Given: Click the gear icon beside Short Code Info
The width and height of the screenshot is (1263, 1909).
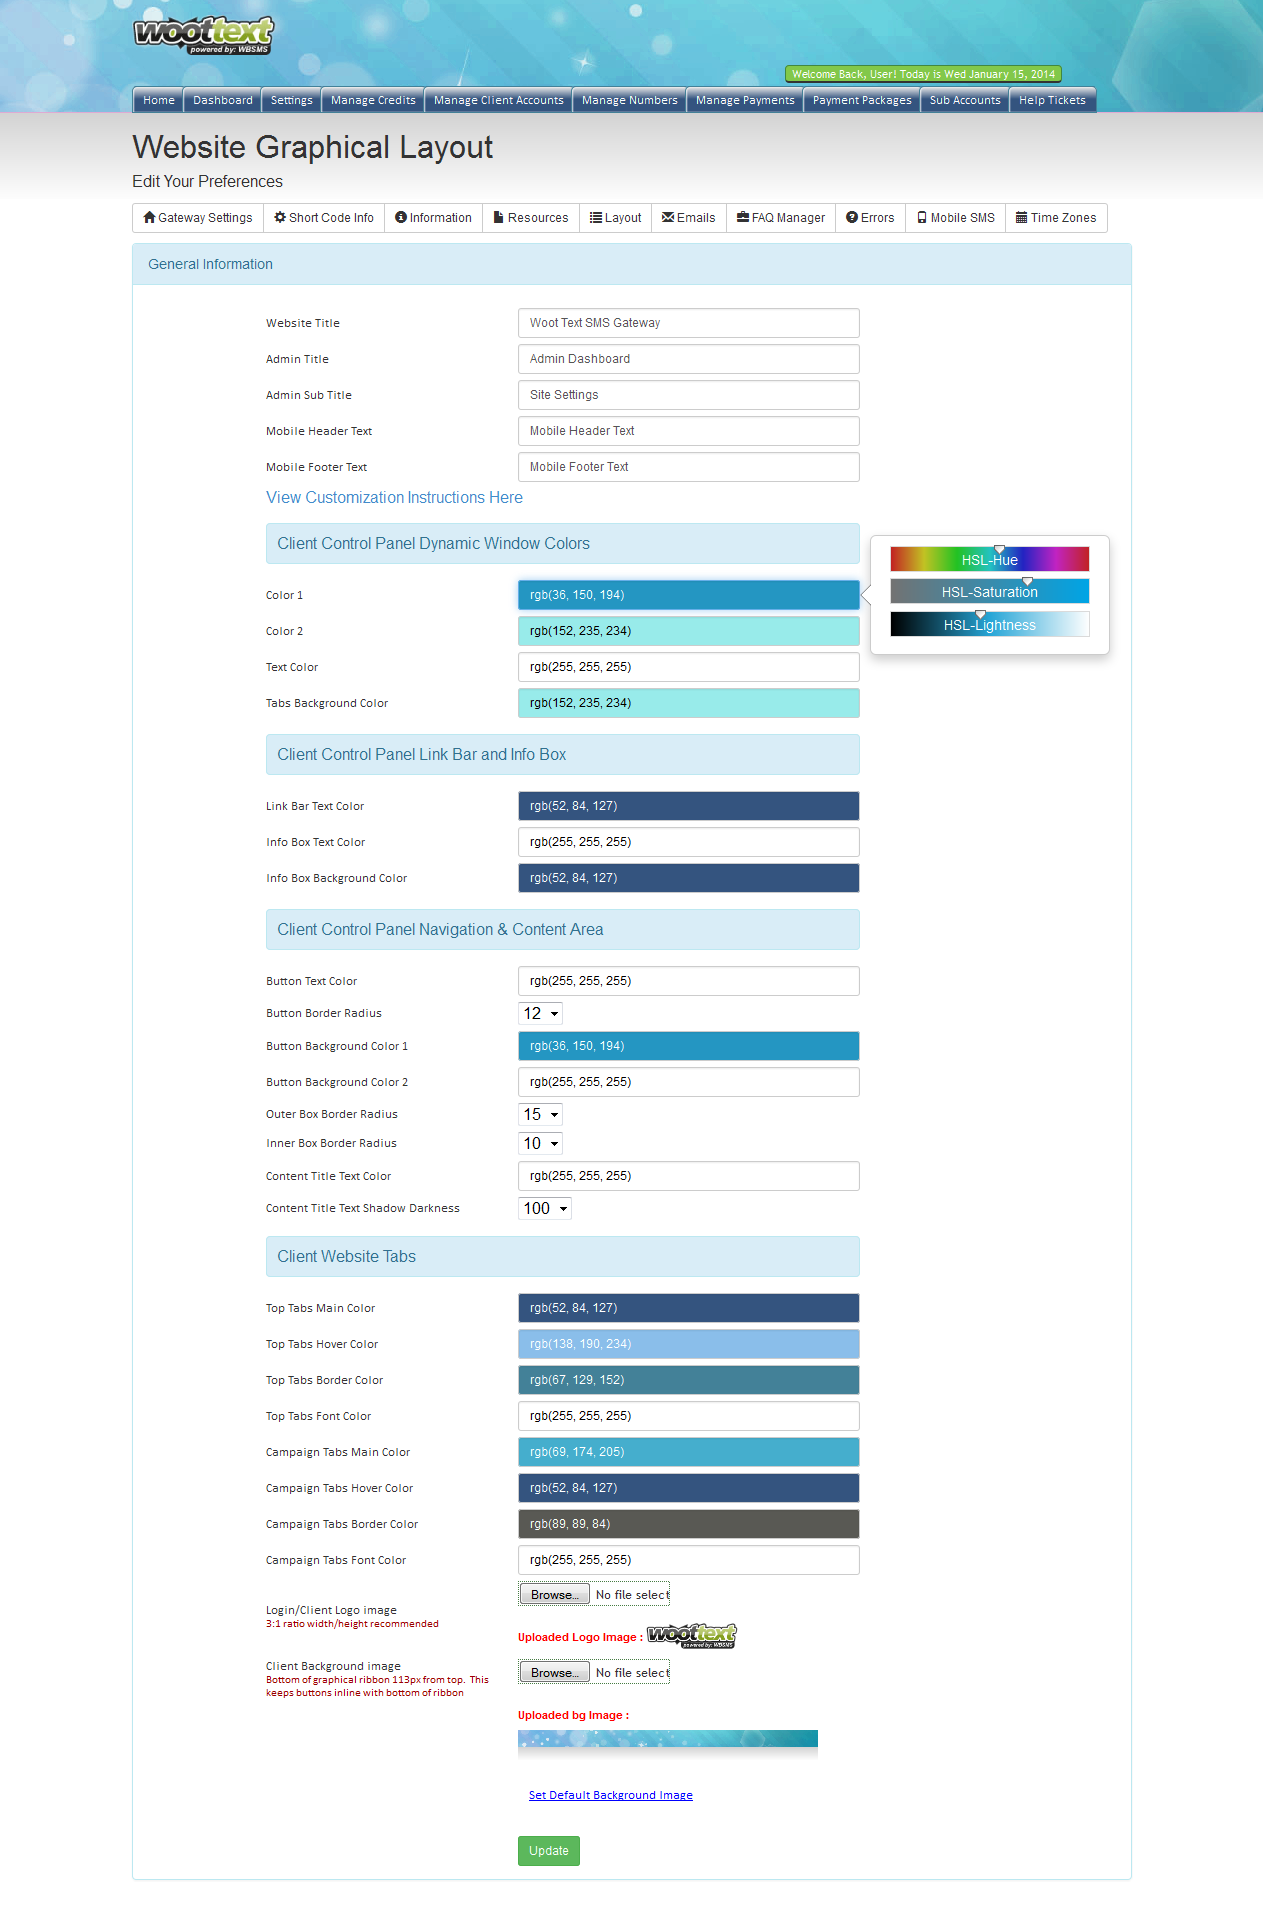Looking at the screenshot, I should [280, 217].
